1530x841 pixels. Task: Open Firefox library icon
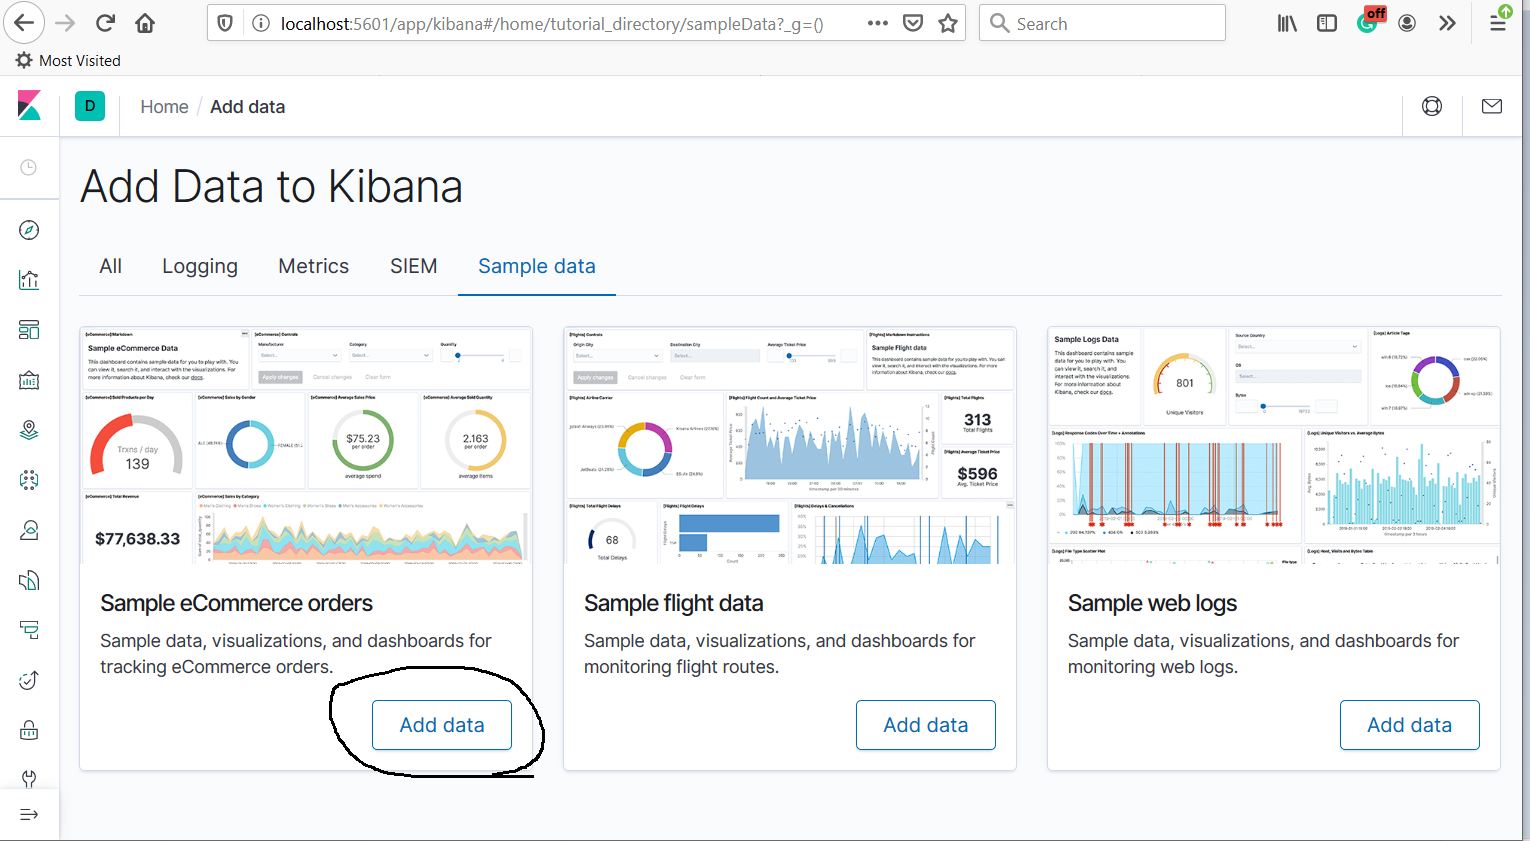(1287, 23)
